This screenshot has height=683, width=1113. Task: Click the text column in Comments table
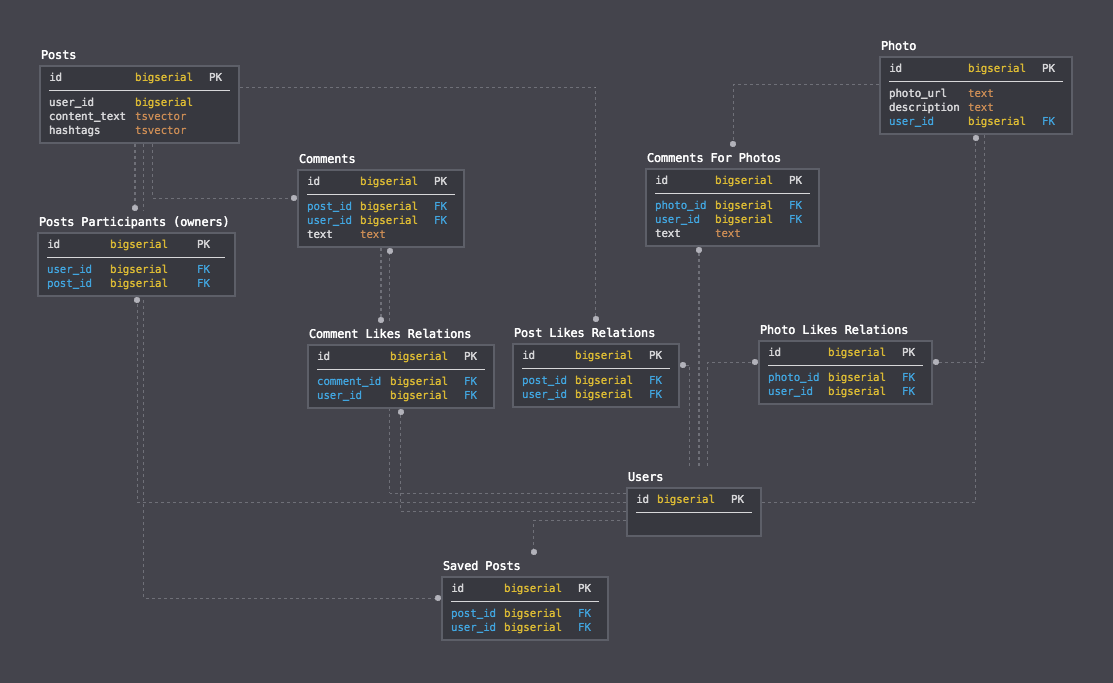319,234
